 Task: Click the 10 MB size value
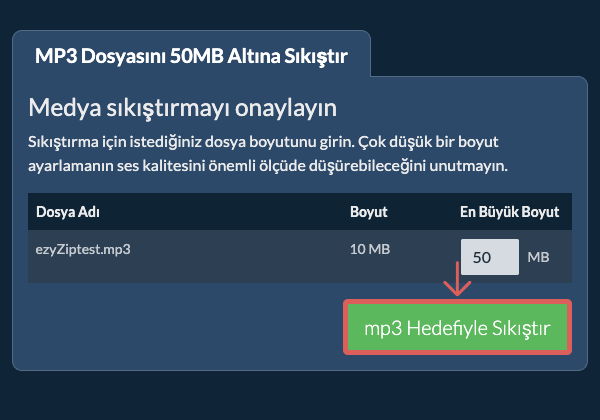[x=370, y=249]
